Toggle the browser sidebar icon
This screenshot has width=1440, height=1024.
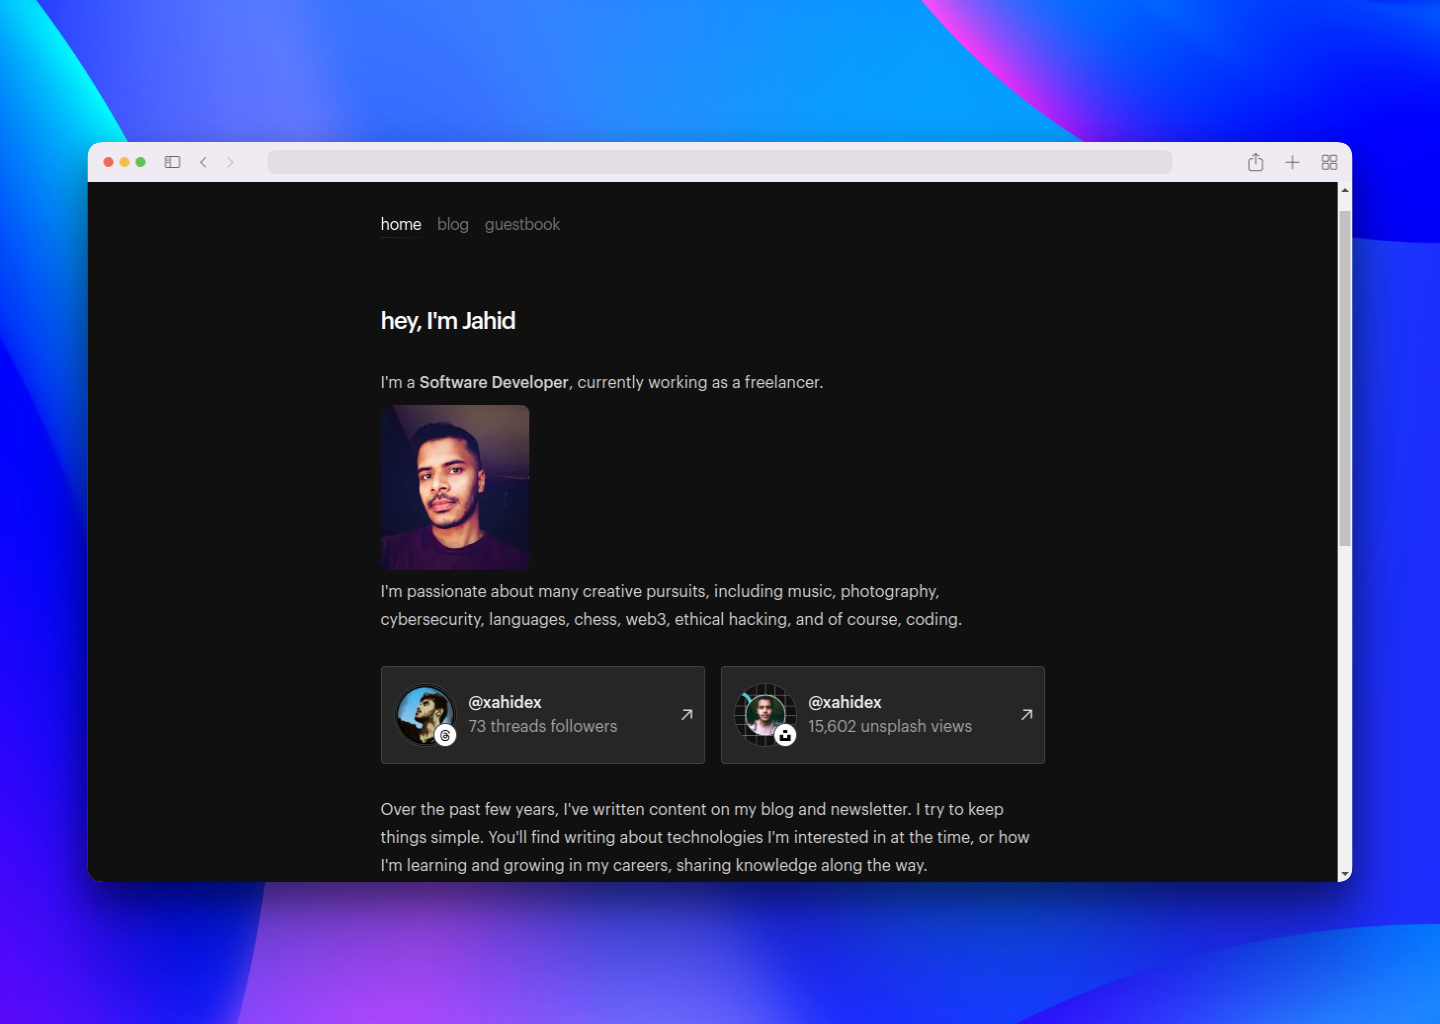[172, 162]
